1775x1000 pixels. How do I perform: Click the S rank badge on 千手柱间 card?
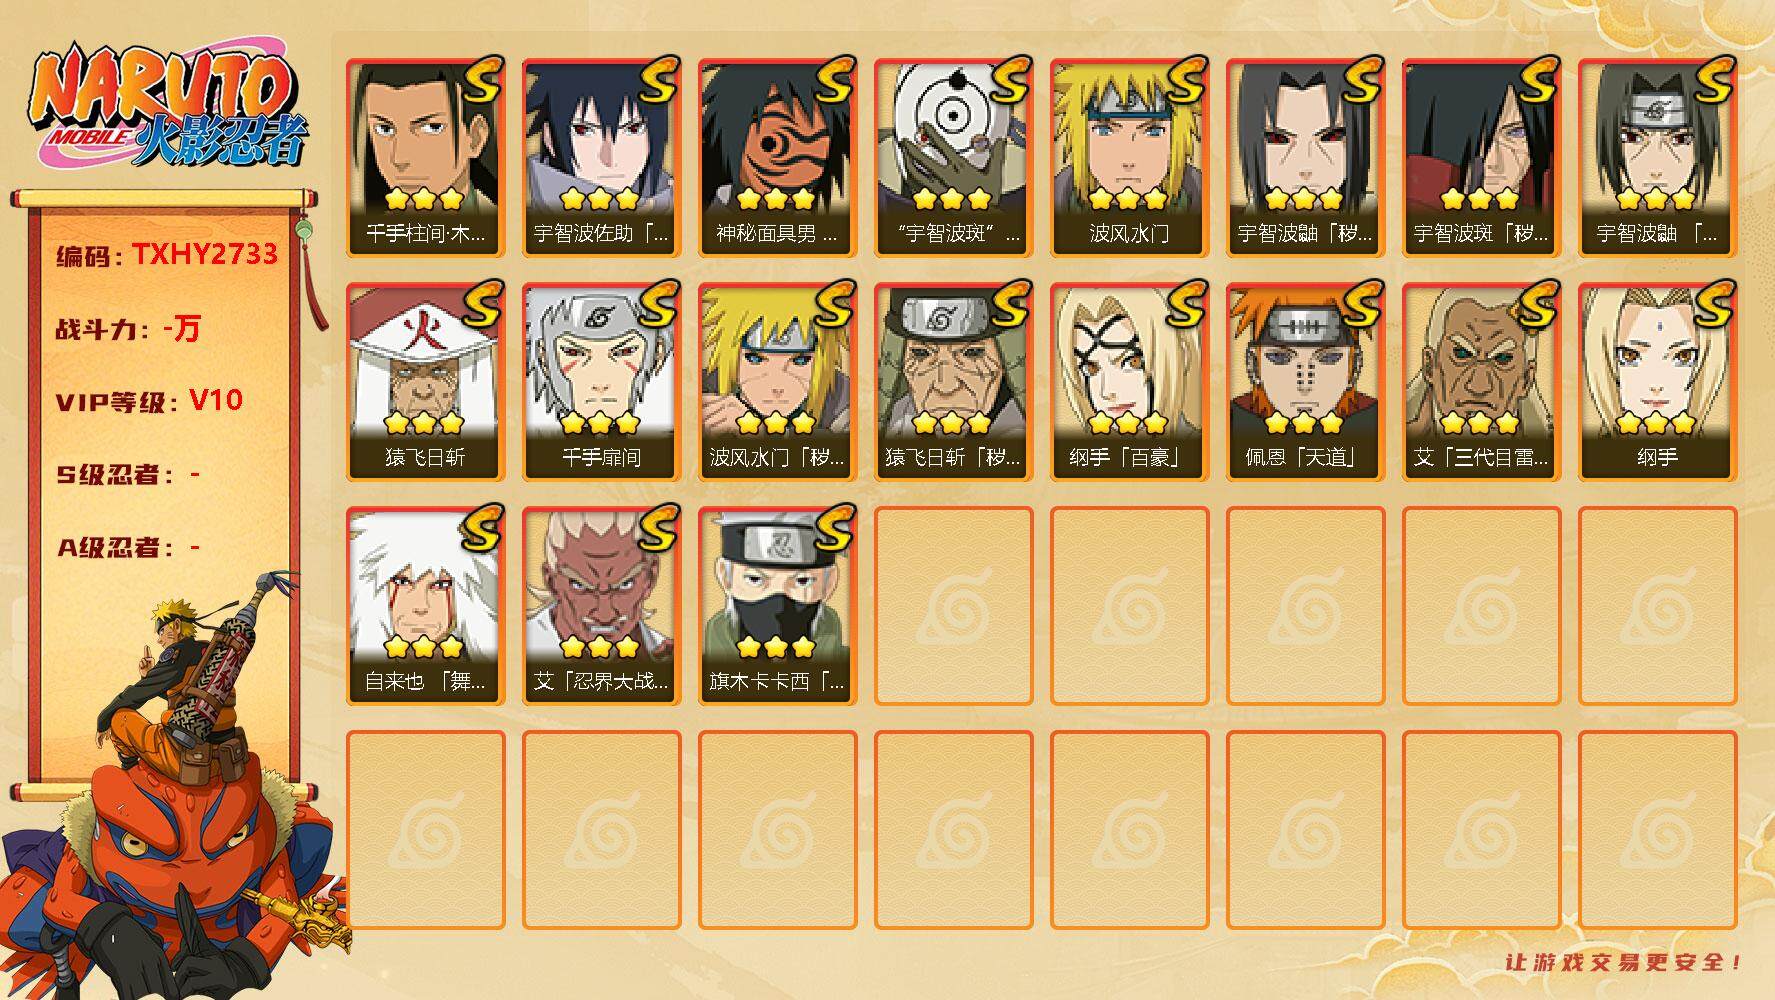(481, 81)
